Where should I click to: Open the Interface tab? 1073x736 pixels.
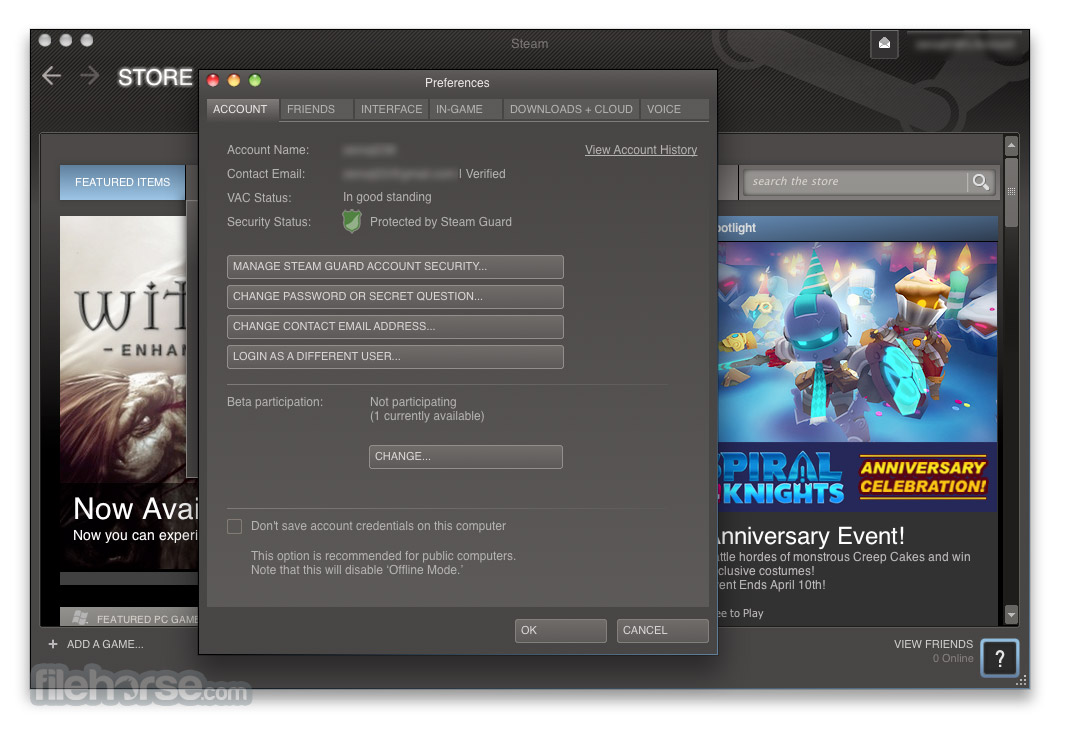click(391, 109)
